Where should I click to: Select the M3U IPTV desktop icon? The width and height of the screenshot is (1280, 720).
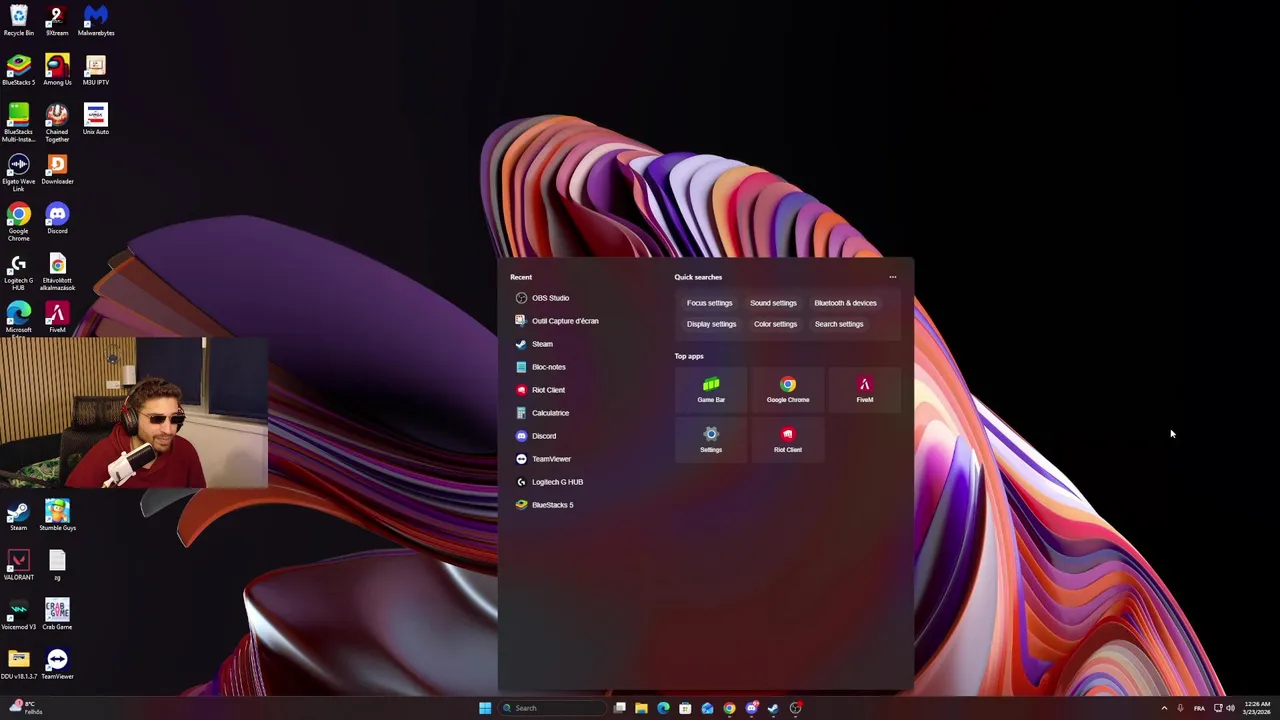pyautogui.click(x=96, y=70)
